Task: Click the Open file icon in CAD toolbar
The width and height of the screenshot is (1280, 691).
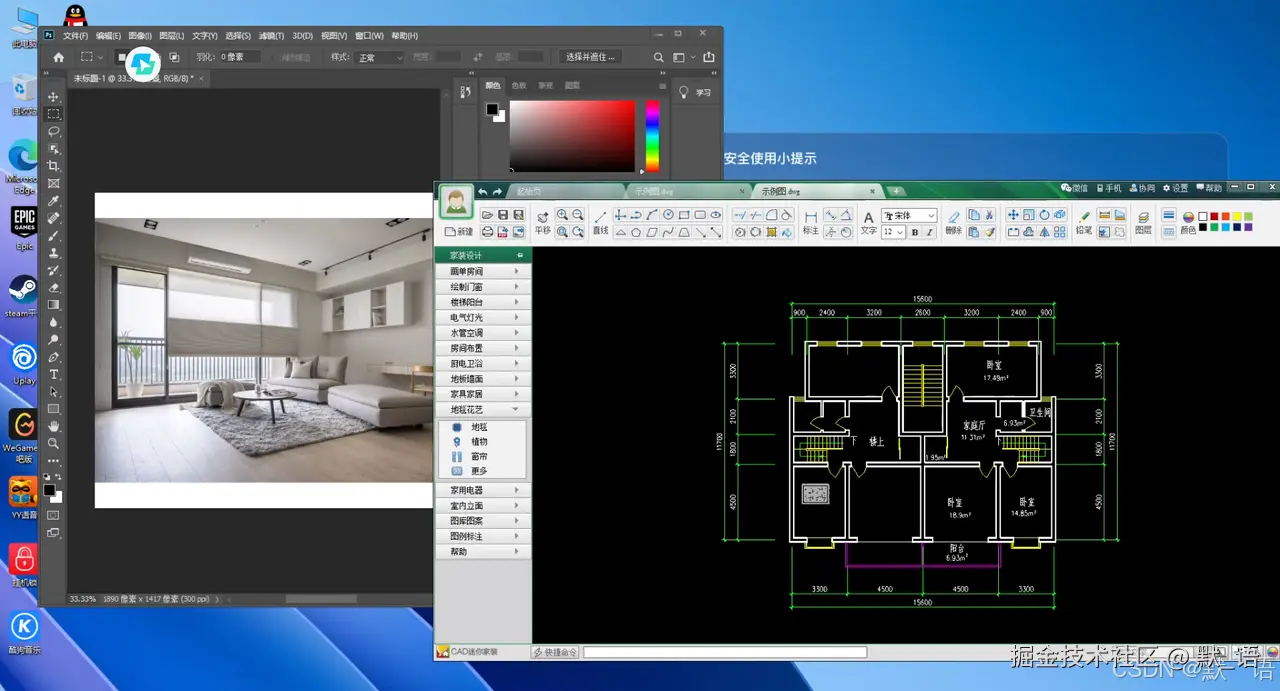Action: tap(487, 214)
